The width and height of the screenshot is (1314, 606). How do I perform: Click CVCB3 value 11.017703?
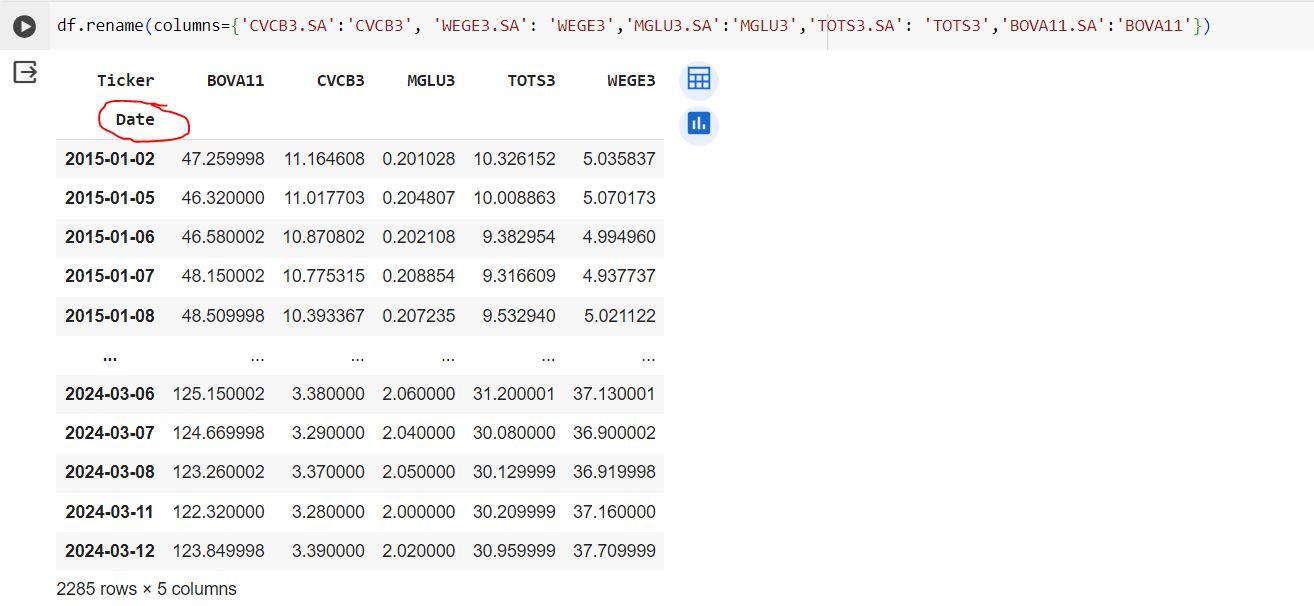tap(324, 198)
